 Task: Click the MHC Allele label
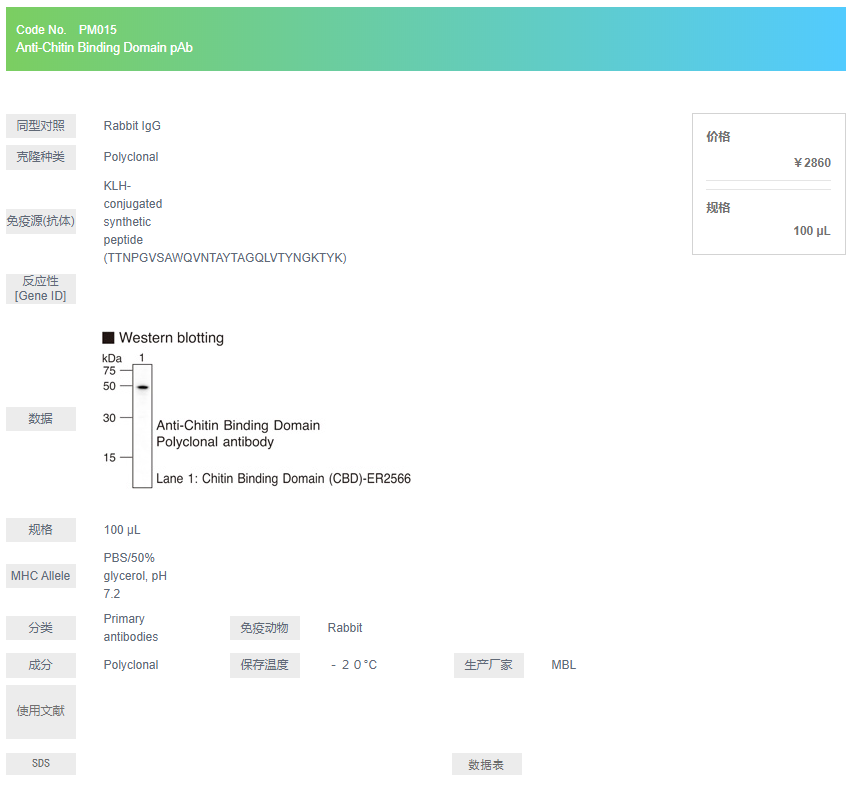[x=41, y=576]
